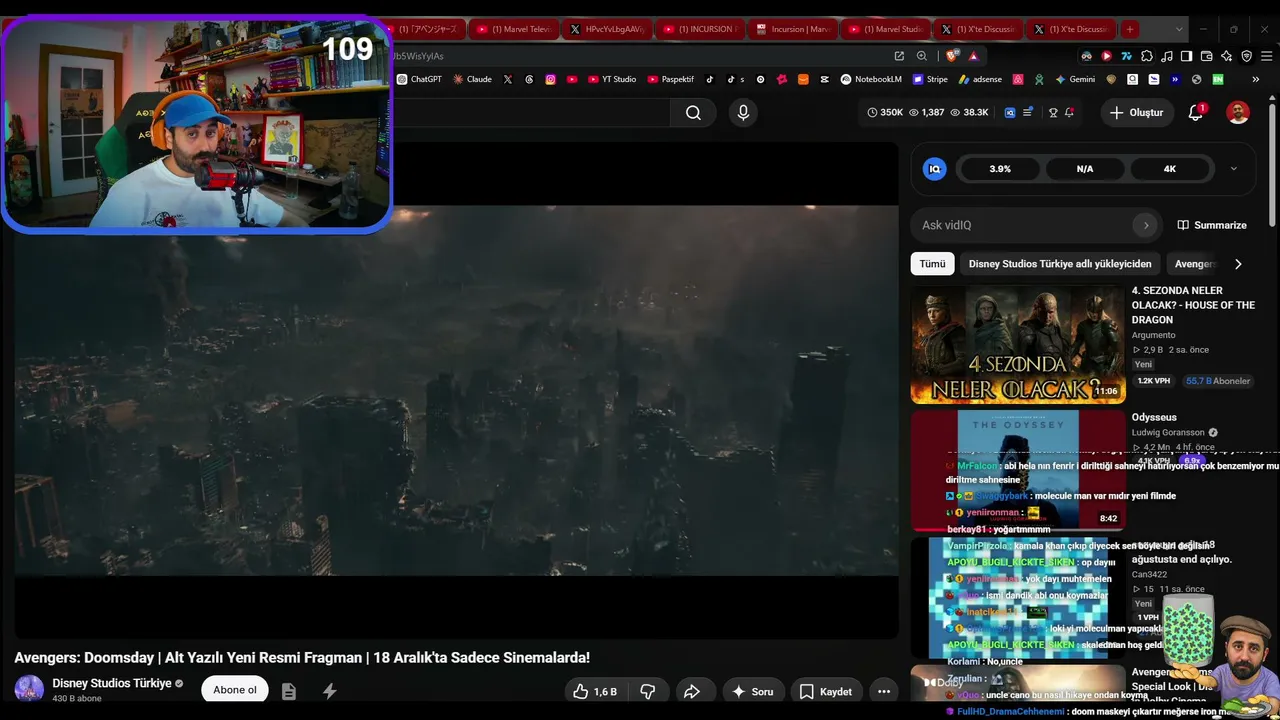Open the Gemini bookmark
The height and width of the screenshot is (720, 1280).
(x=1075, y=79)
